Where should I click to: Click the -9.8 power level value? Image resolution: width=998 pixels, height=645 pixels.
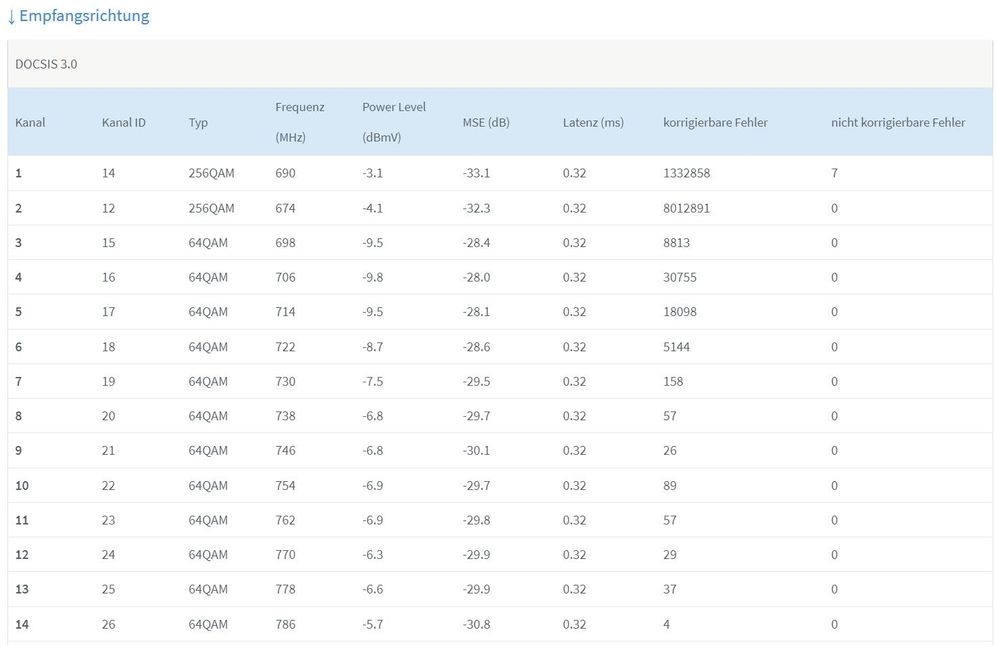pyautogui.click(x=373, y=277)
